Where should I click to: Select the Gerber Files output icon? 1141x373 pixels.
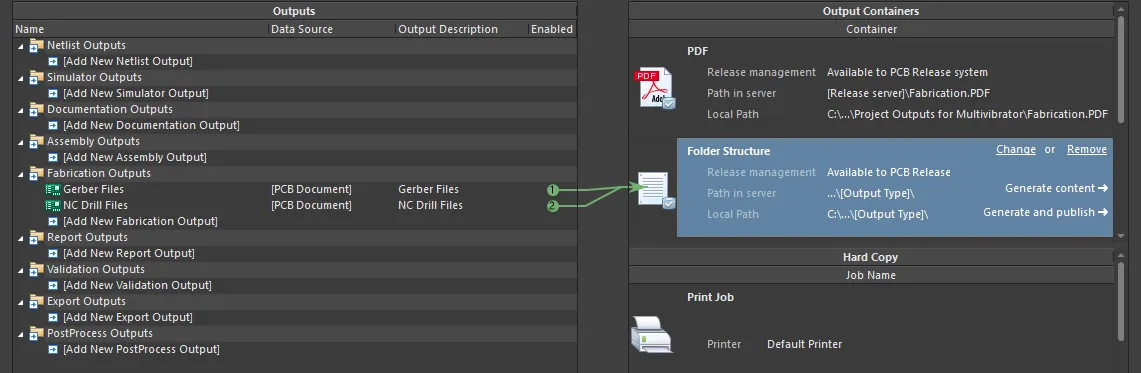[53, 189]
